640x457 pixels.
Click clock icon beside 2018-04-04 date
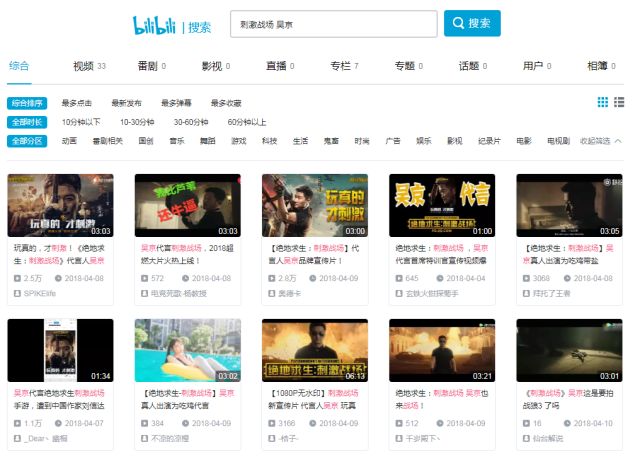tap(440, 278)
